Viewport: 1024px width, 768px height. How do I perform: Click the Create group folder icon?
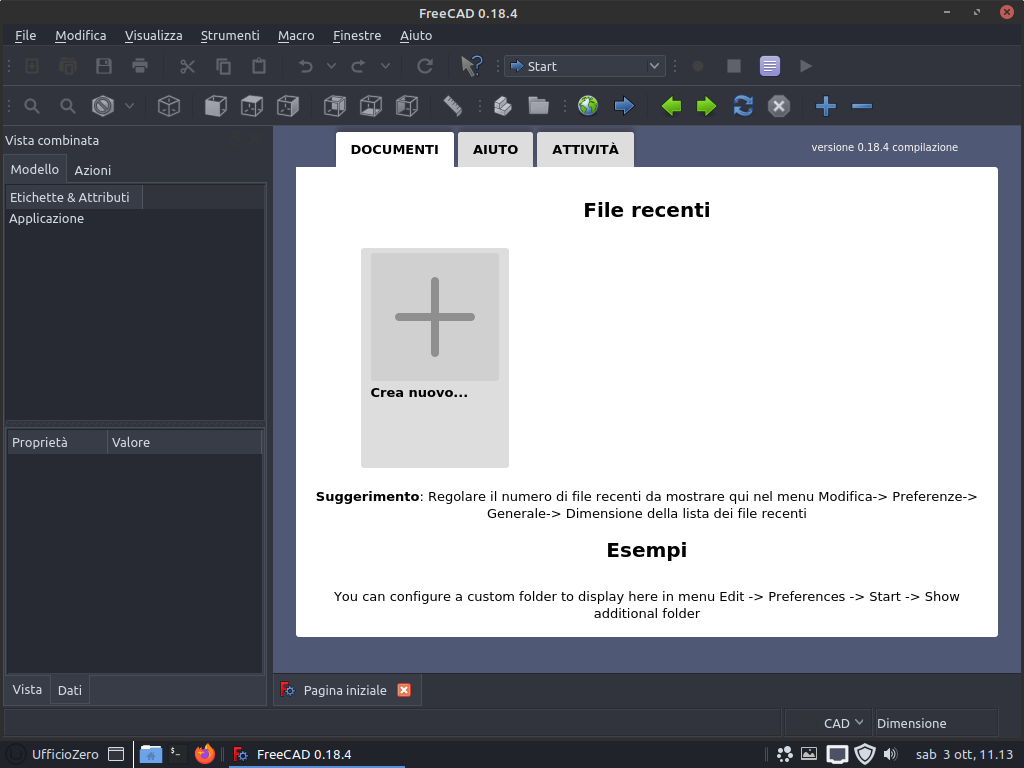[539, 106]
